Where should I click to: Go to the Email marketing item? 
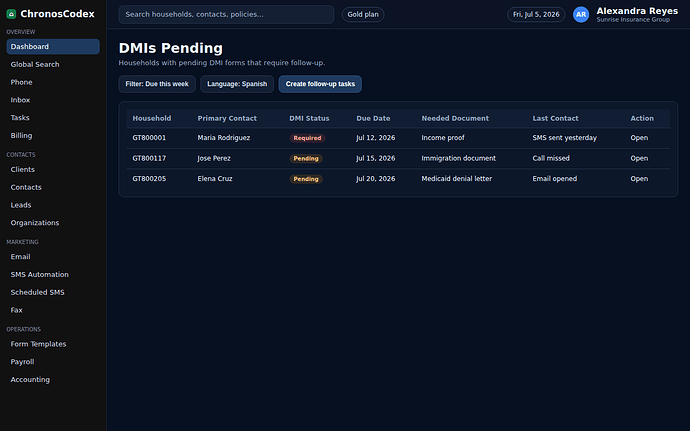point(53,257)
